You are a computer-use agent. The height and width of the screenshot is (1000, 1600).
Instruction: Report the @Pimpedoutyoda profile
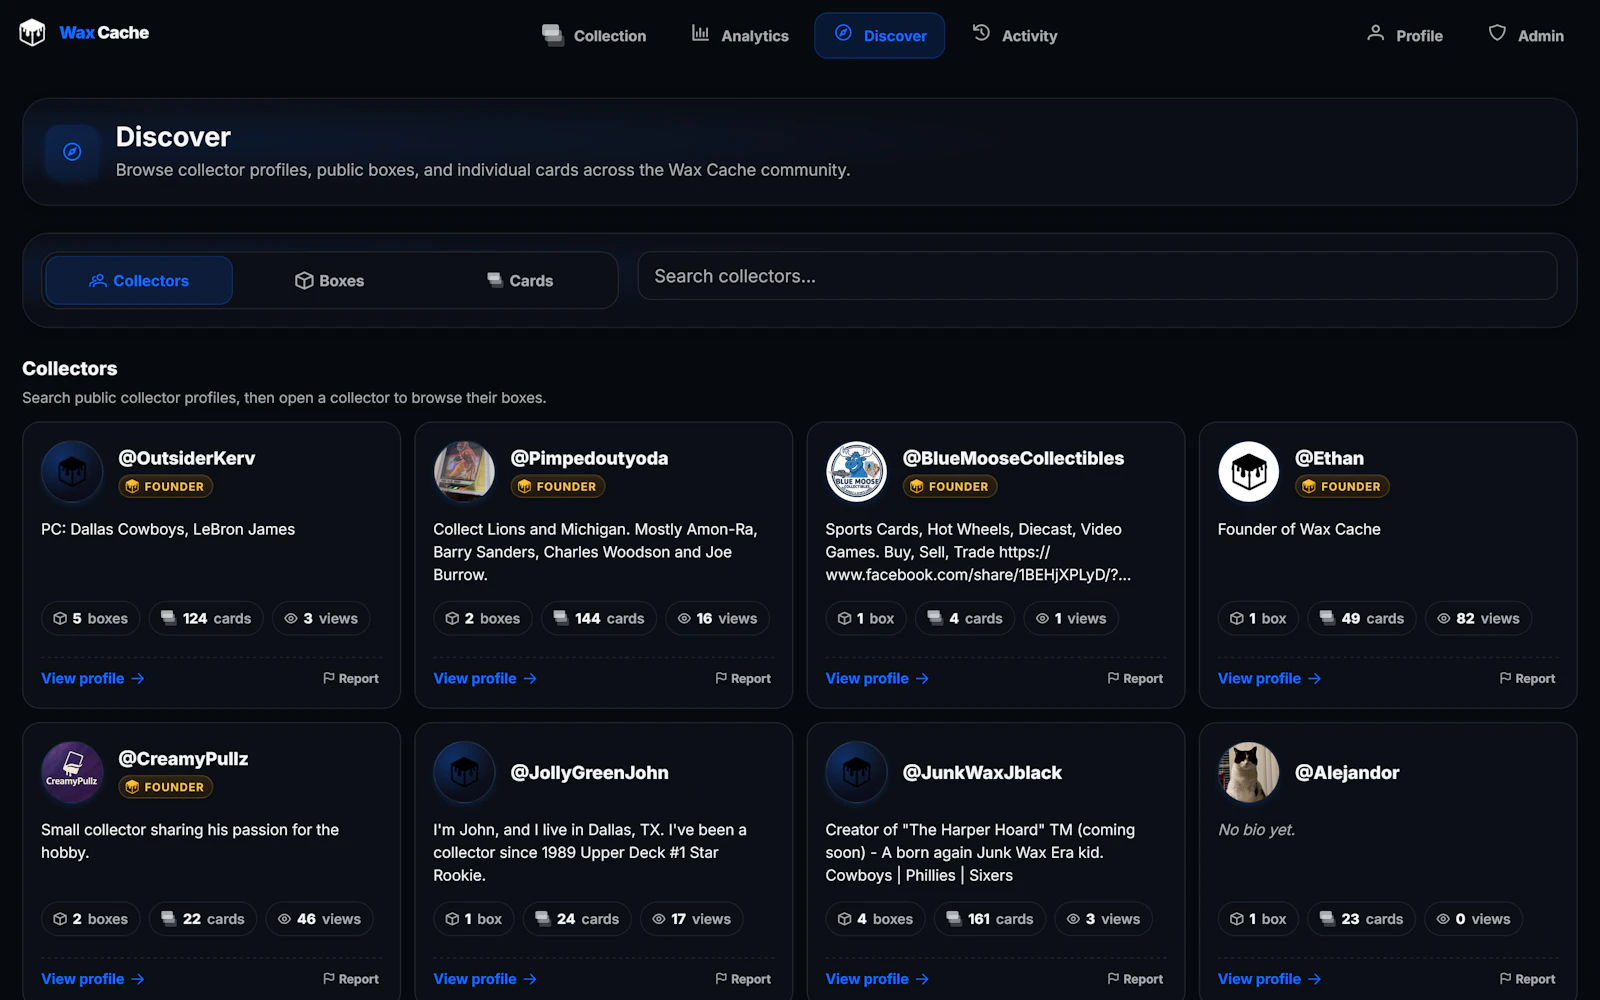tap(743, 678)
